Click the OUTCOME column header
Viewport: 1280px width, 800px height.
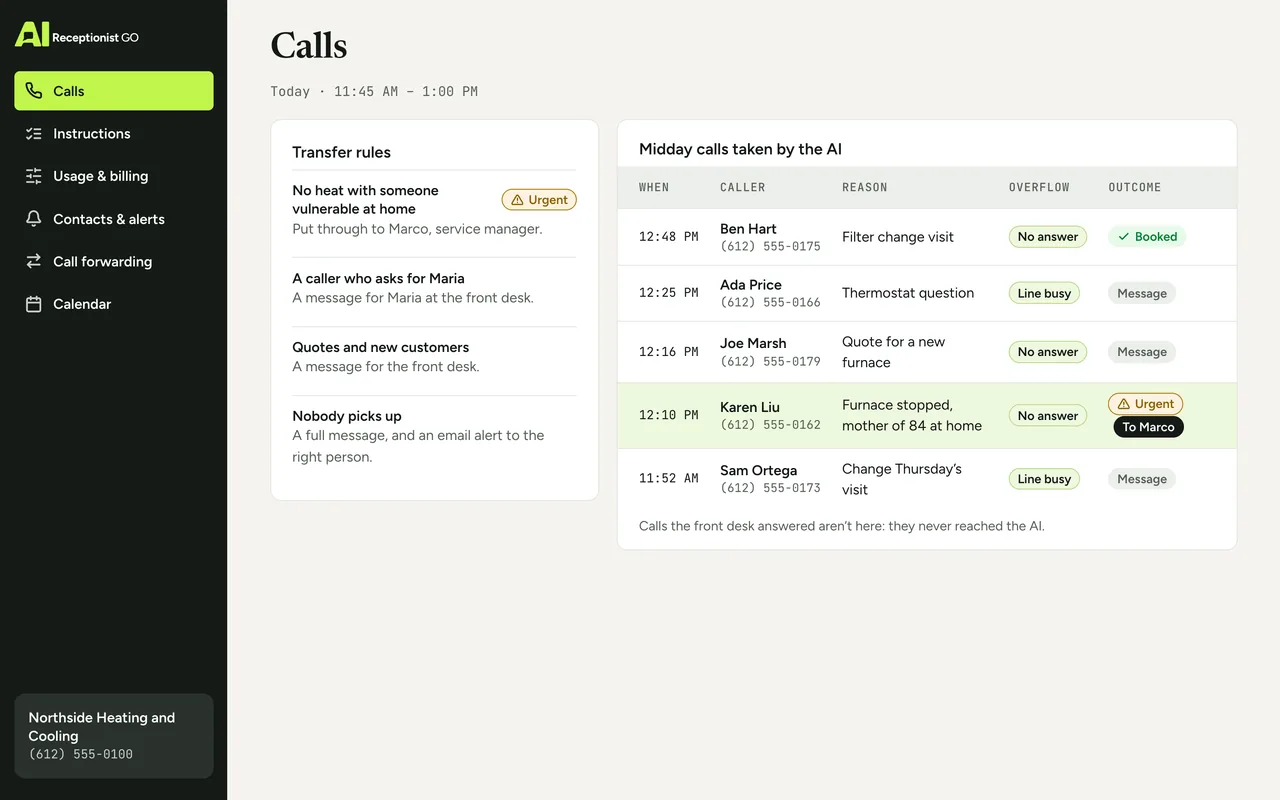[1135, 187]
